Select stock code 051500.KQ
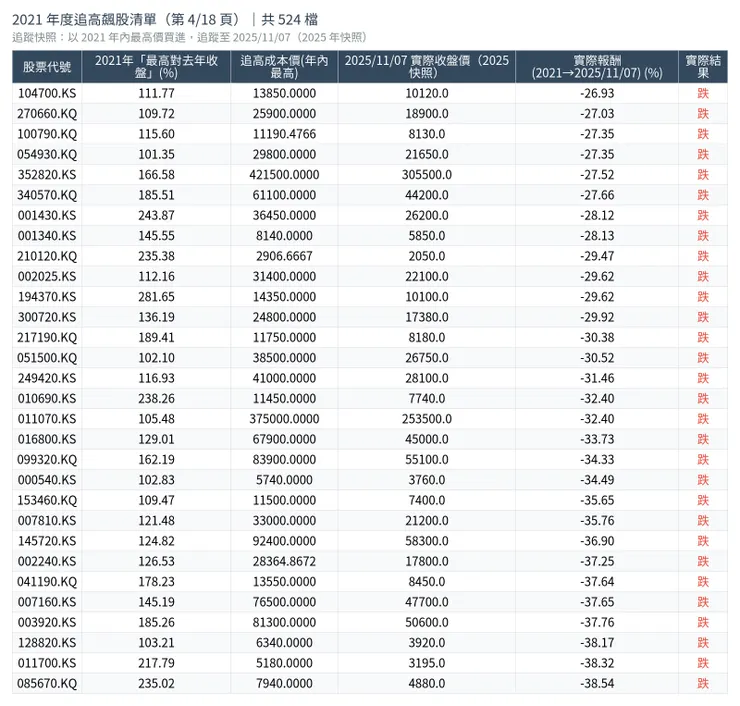This screenshot has height=706, width=740. click(47, 358)
